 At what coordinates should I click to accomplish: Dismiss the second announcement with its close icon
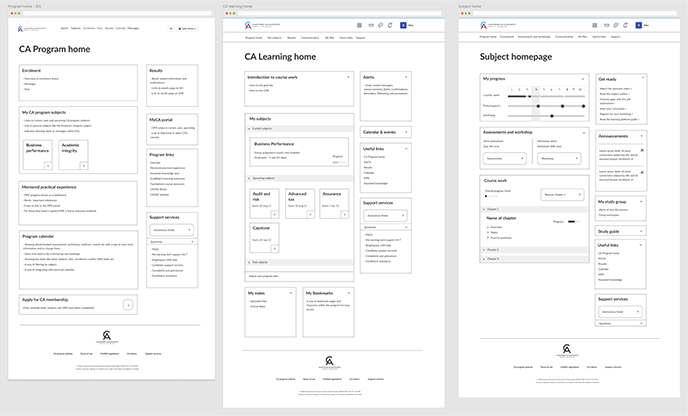tap(642, 173)
